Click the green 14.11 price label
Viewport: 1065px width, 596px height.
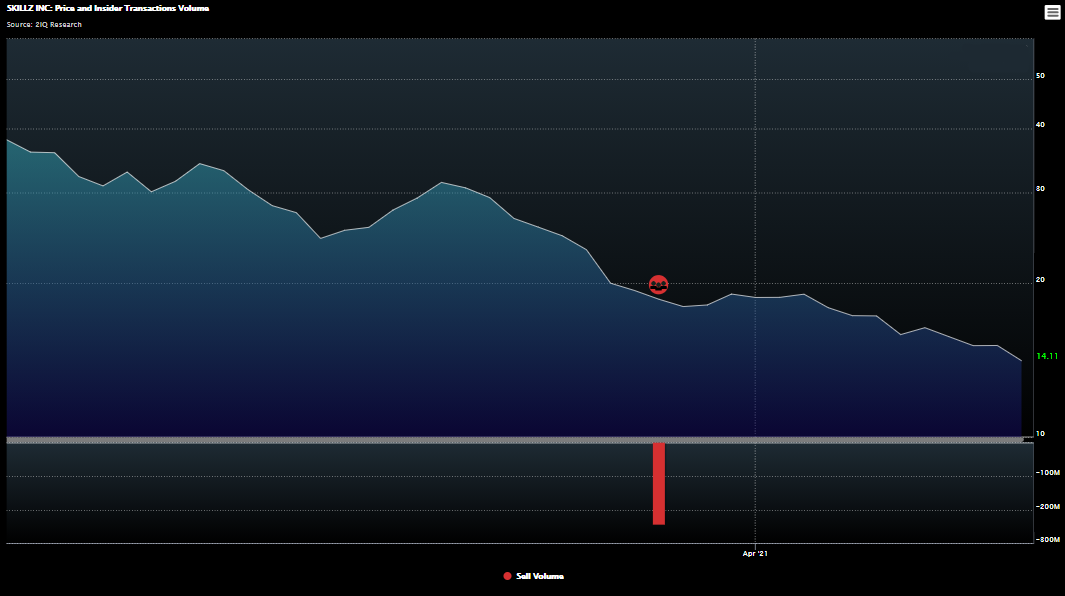pos(1047,356)
